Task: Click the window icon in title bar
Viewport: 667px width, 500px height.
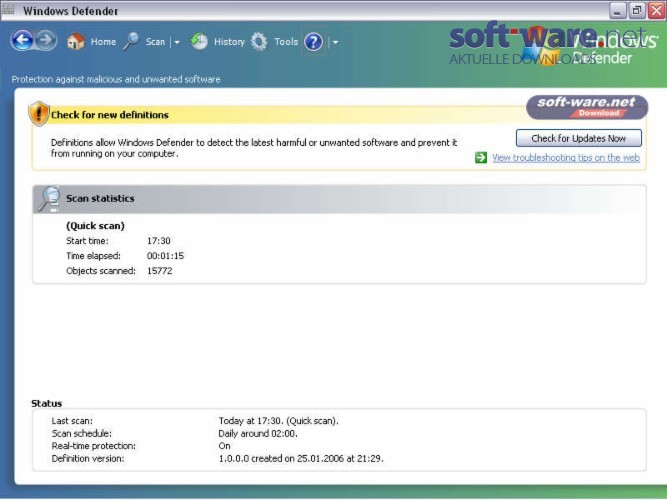Action: coord(8,10)
